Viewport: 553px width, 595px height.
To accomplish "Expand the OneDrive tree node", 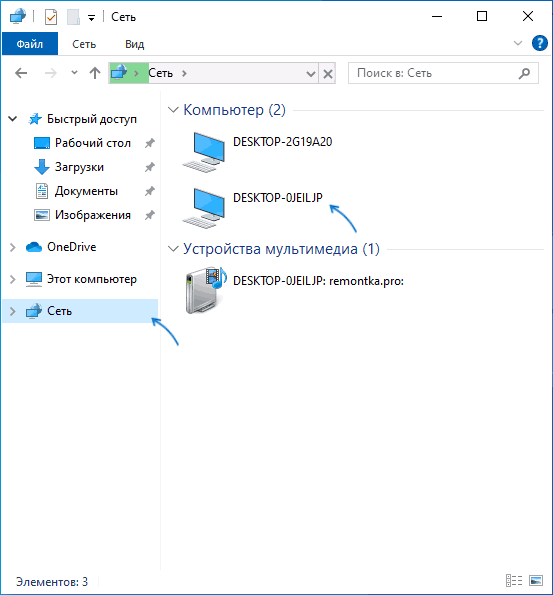I will pyautogui.click(x=13, y=247).
